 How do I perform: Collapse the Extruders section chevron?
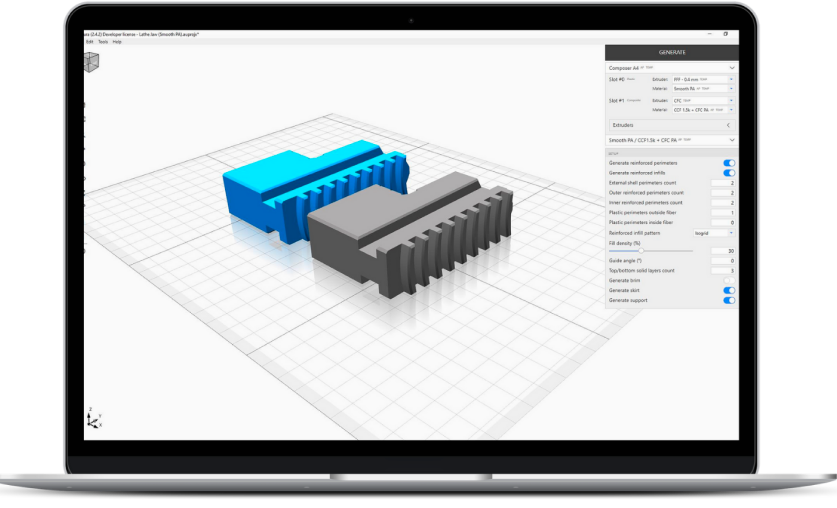tap(728, 125)
